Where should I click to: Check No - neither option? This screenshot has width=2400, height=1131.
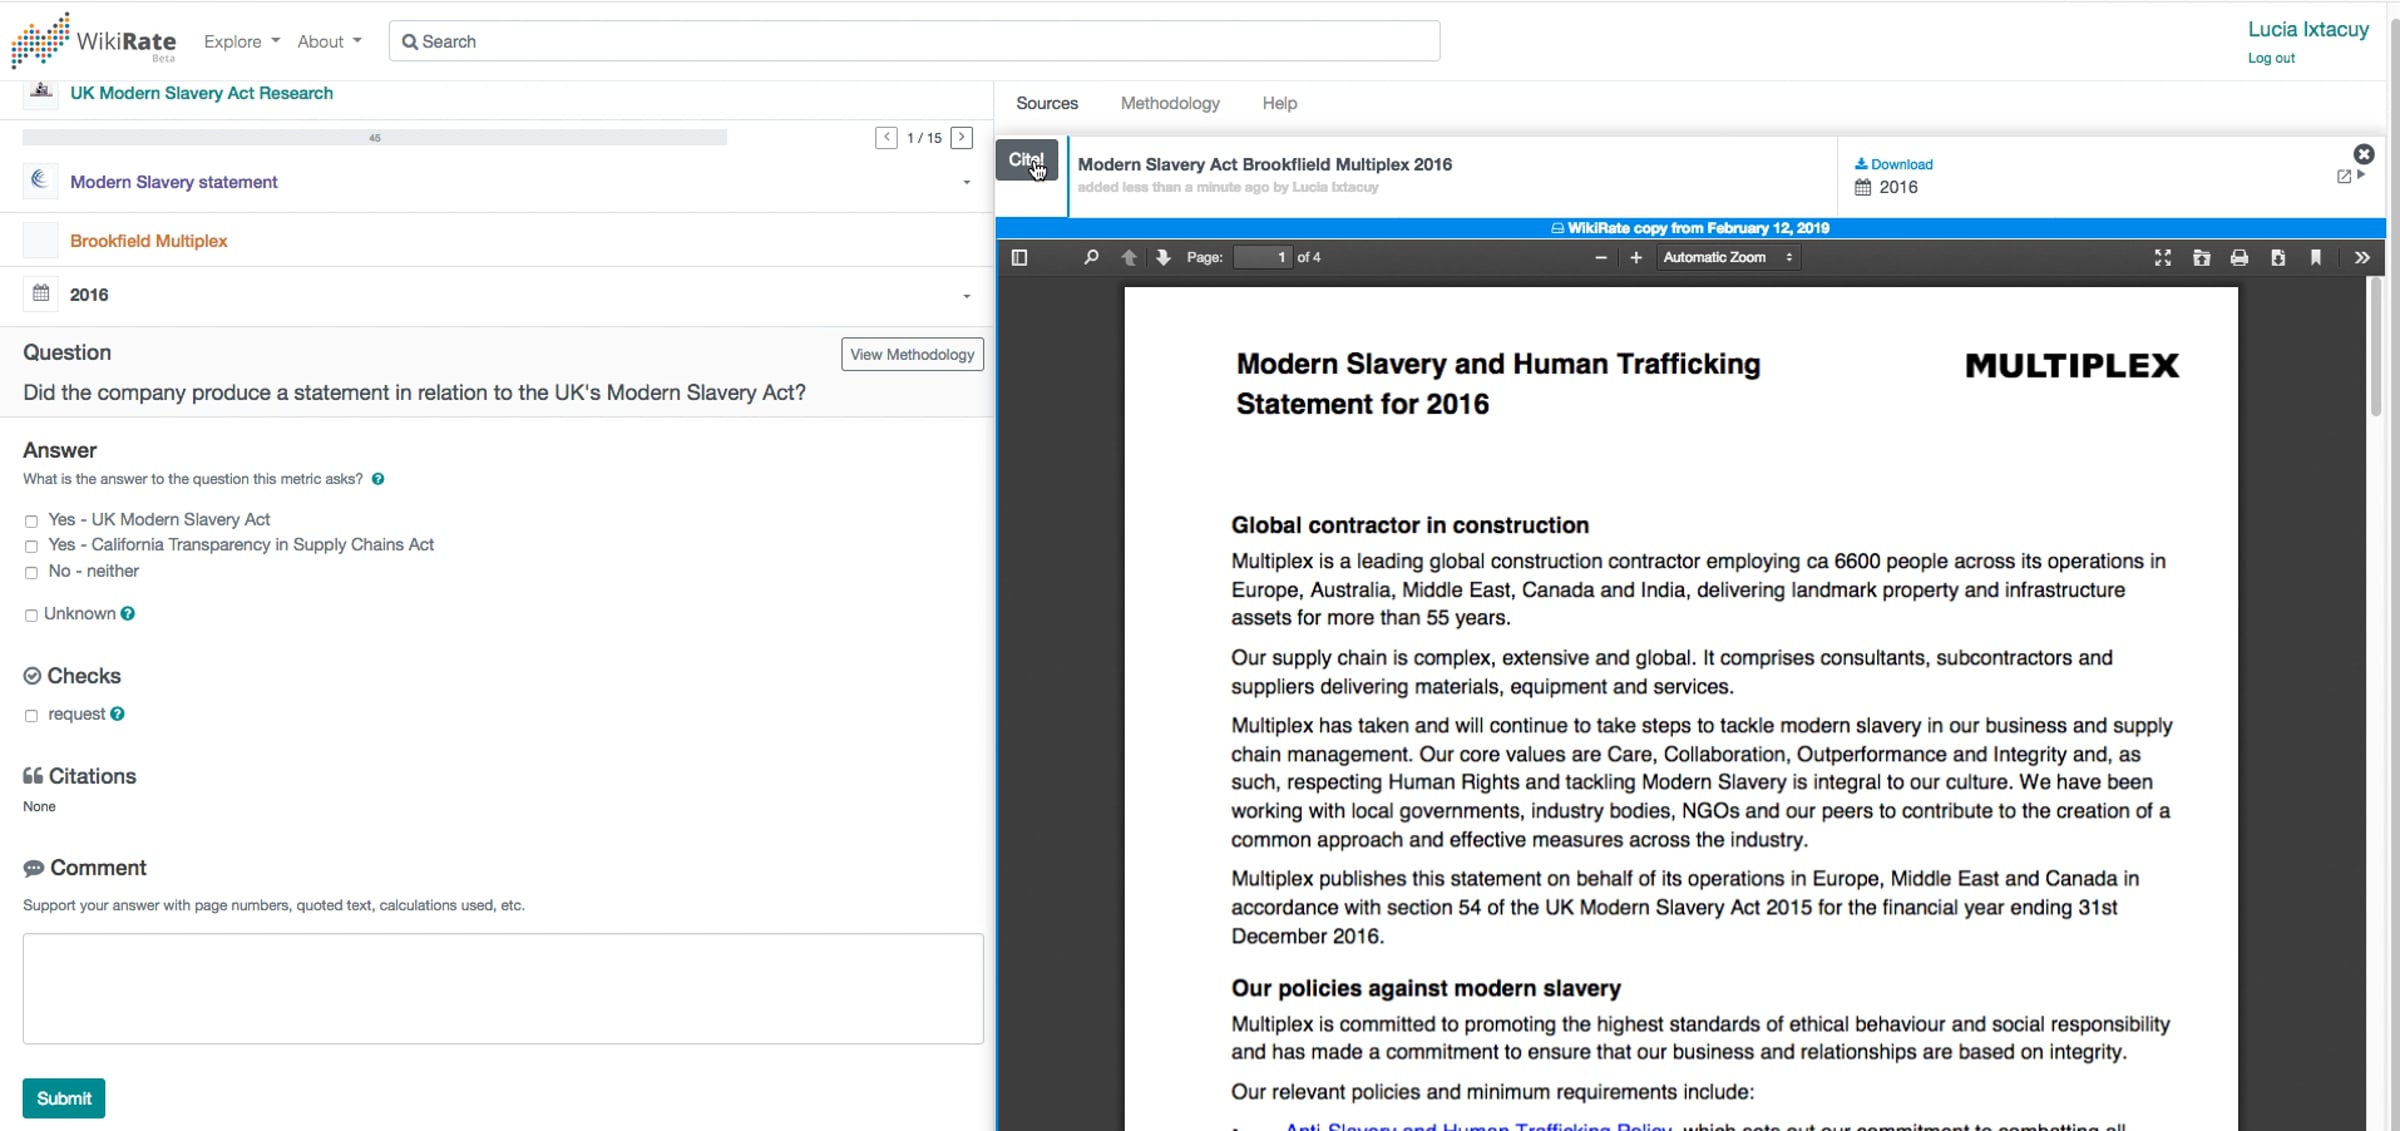coord(31,572)
